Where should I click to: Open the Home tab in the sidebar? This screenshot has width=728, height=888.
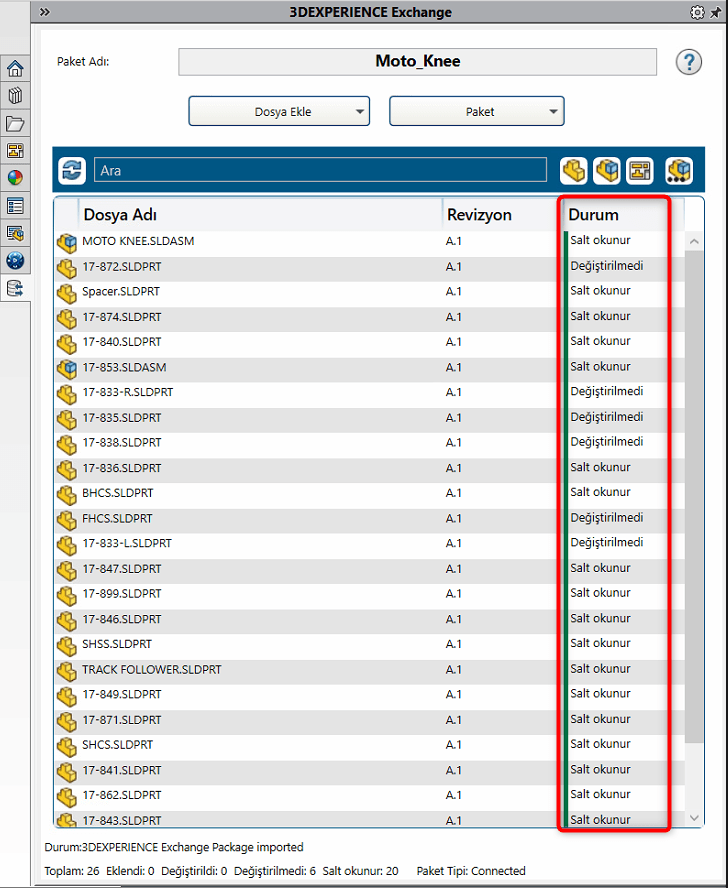click(15, 69)
